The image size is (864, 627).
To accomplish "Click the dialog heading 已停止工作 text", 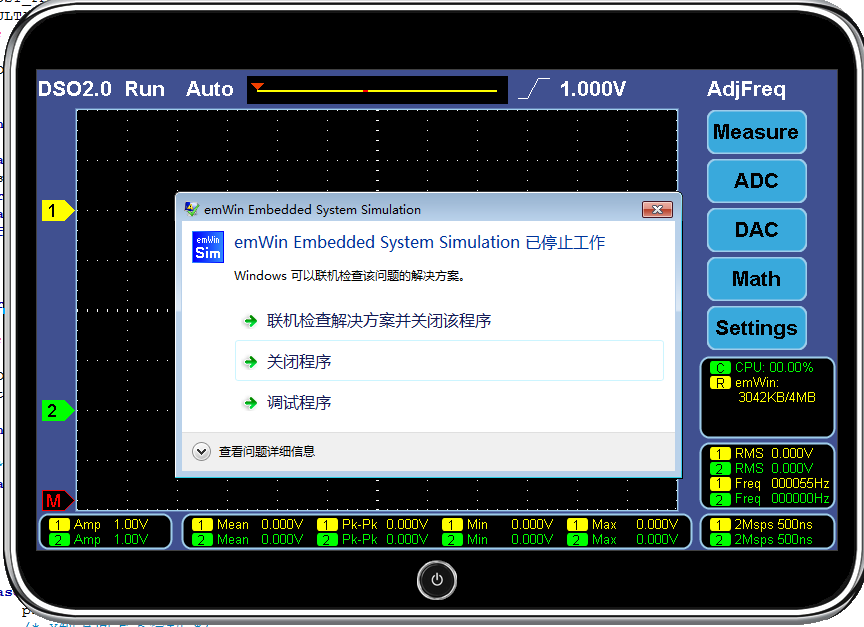I will pos(565,242).
